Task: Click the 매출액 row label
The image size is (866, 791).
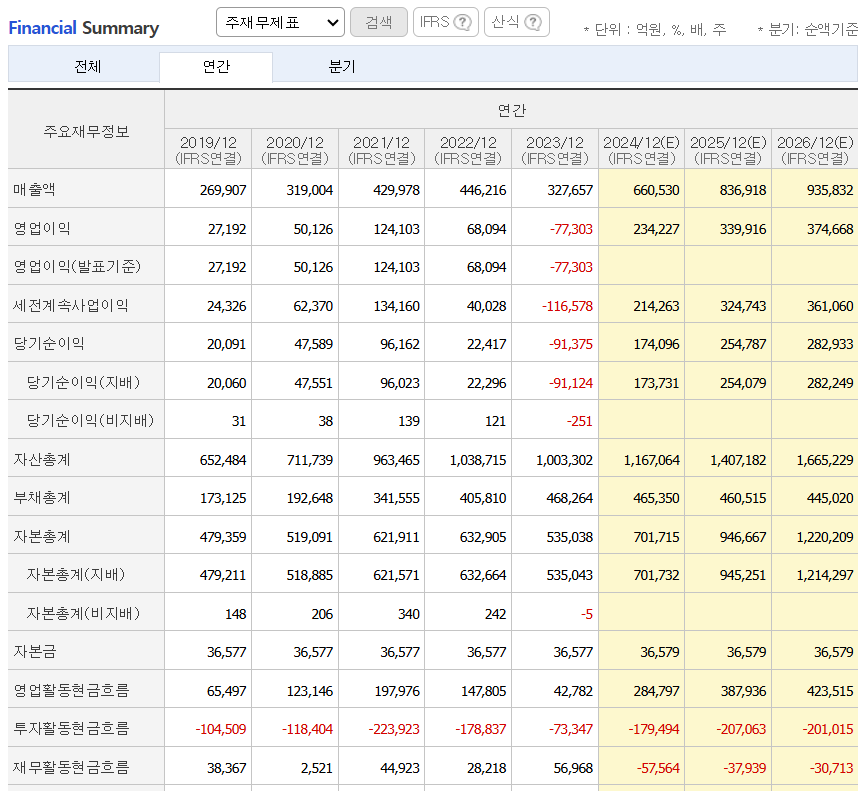Action: 34,189
